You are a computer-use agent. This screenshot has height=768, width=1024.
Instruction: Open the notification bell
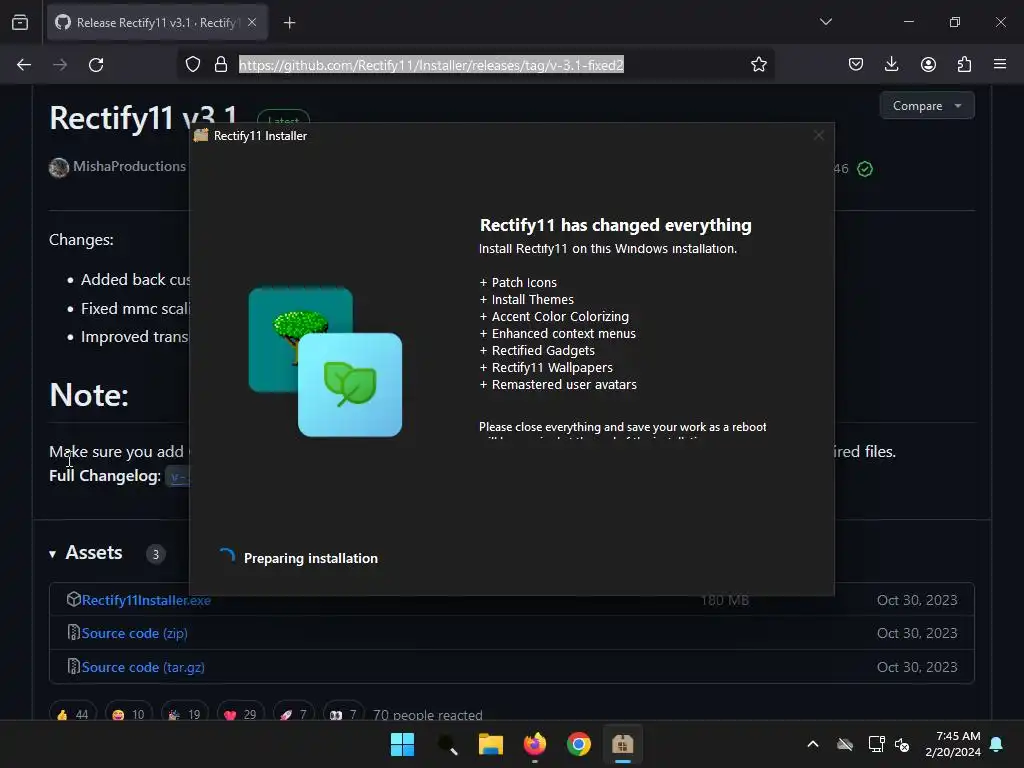996,744
